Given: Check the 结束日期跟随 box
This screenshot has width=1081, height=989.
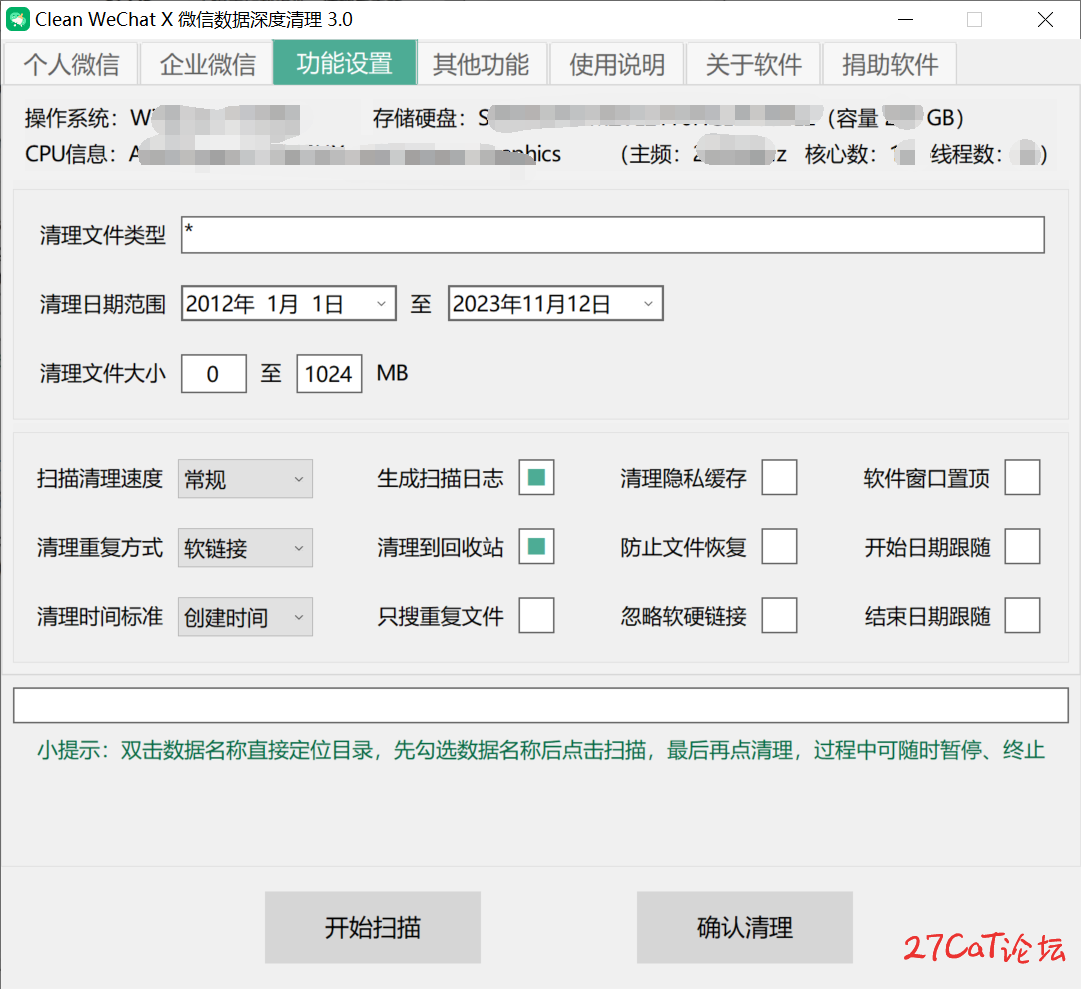Looking at the screenshot, I should (1022, 615).
